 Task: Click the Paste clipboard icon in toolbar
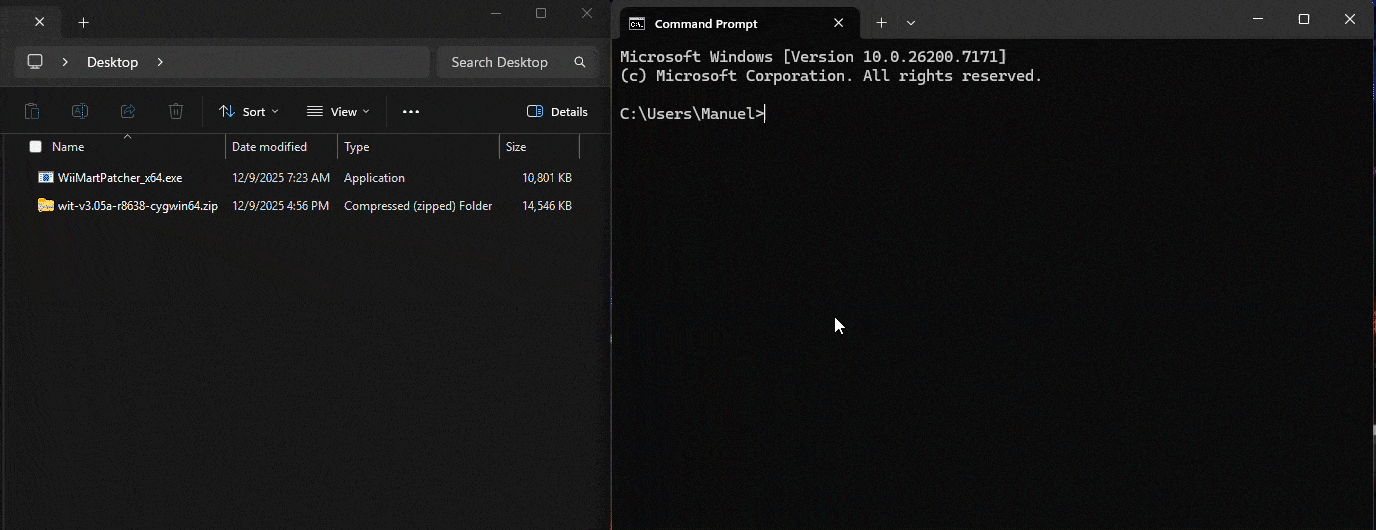[x=32, y=112]
